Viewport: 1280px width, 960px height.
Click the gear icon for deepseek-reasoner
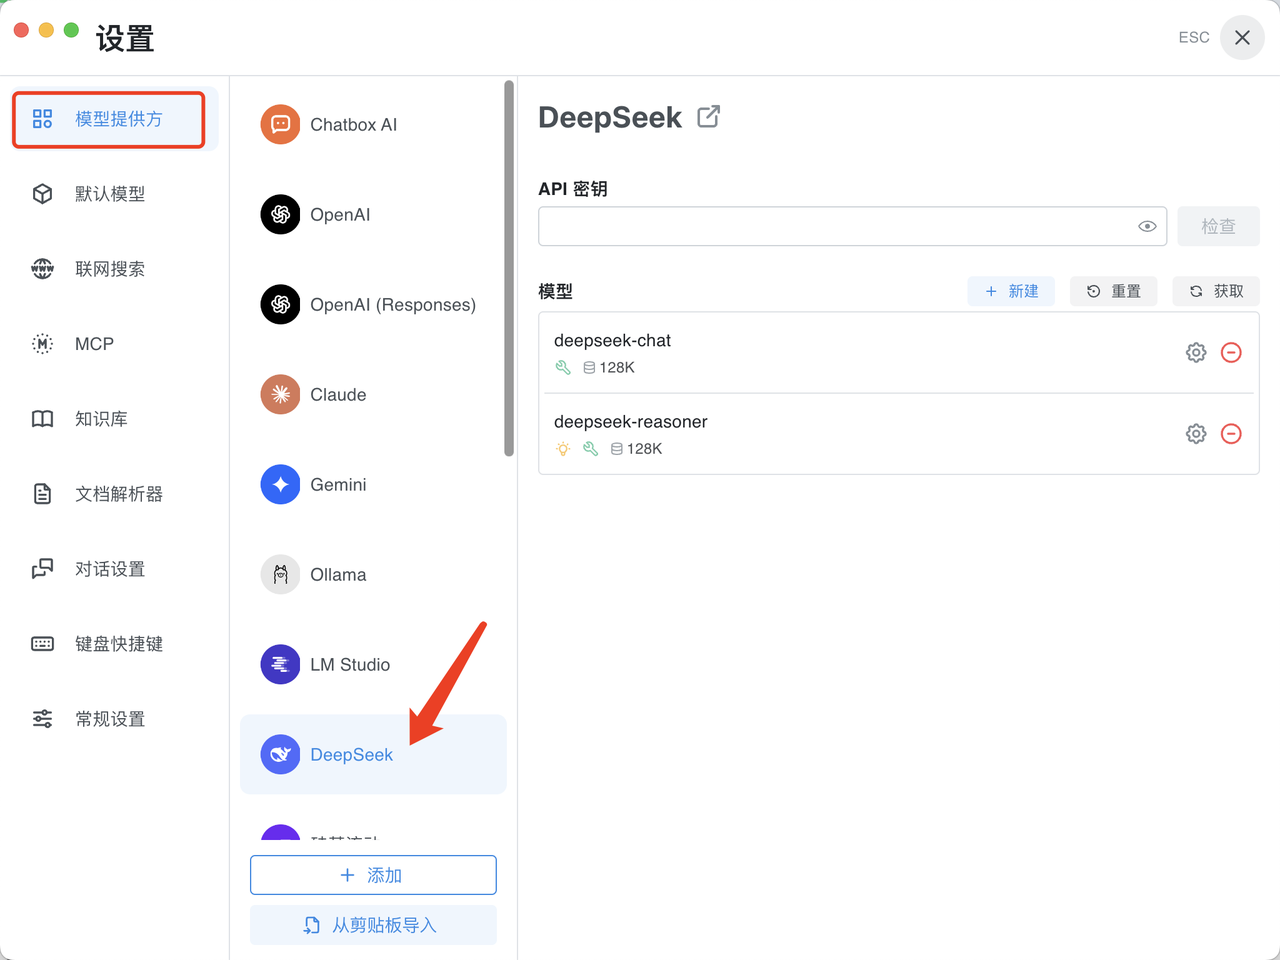click(1195, 434)
